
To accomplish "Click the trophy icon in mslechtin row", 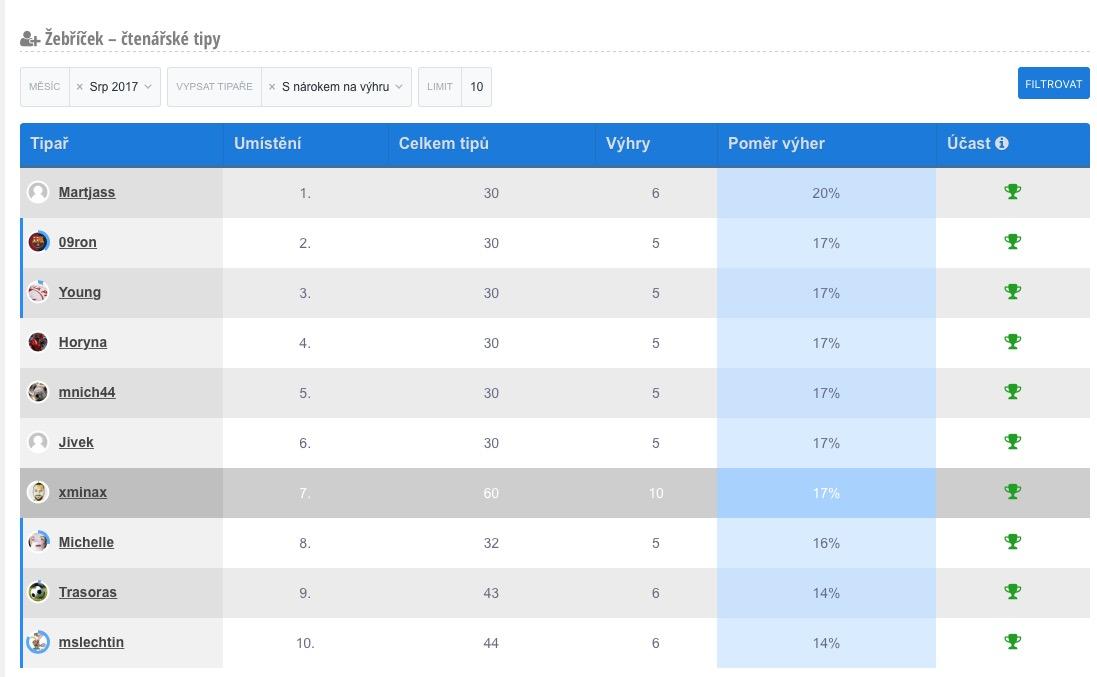I will (1012, 642).
